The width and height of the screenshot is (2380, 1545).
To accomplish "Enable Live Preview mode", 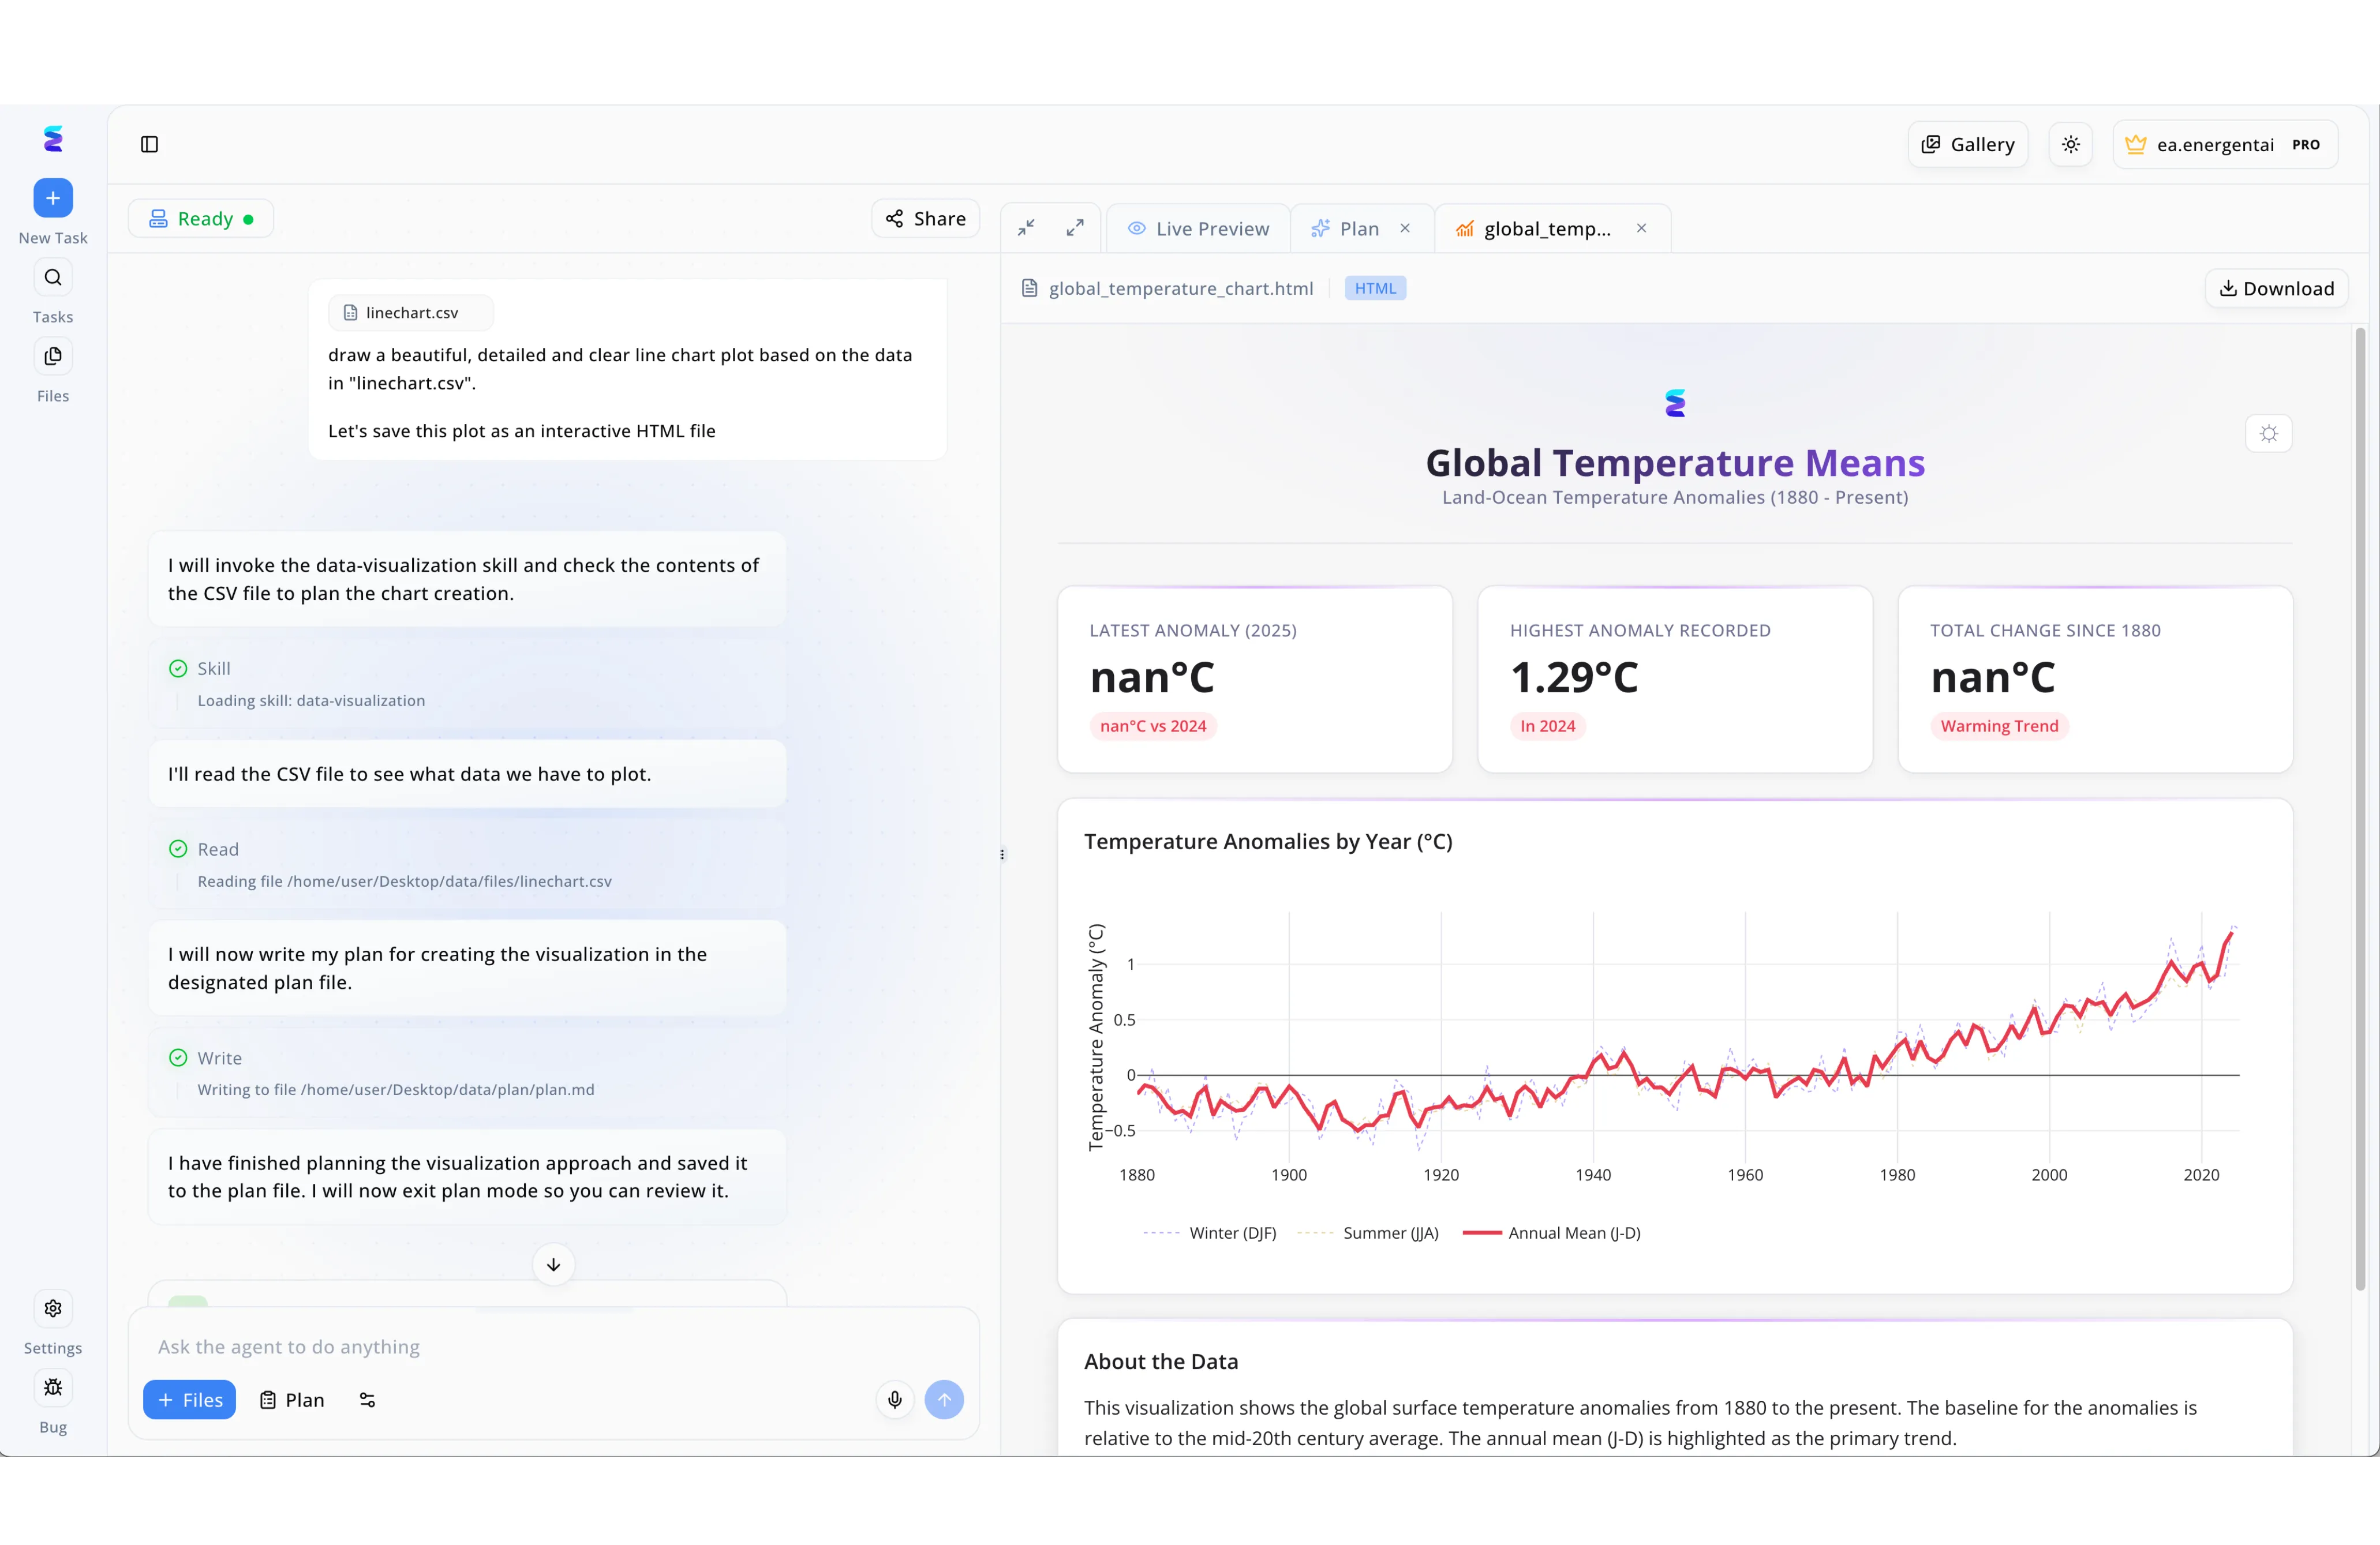I will [x=1198, y=228].
